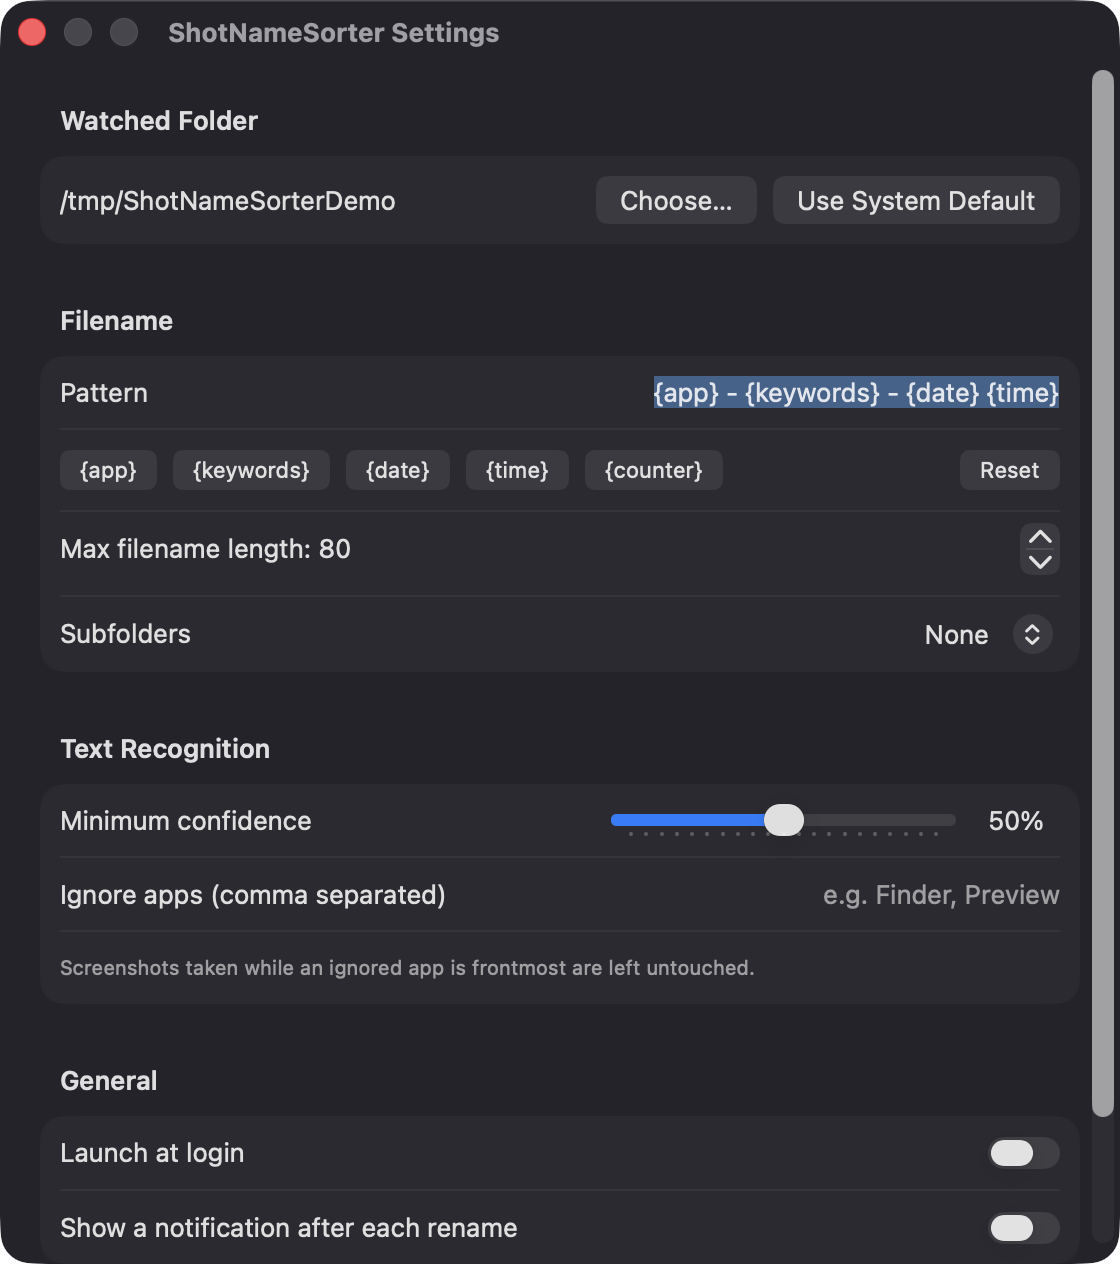1120x1264 pixels.
Task: Click the Ignore apps text field
Action: (941, 895)
